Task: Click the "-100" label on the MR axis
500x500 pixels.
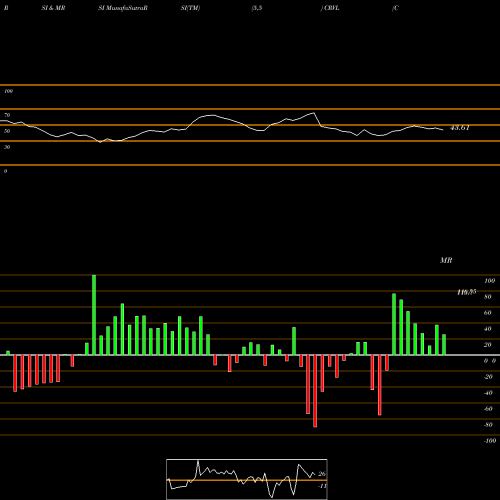Action: point(490,441)
